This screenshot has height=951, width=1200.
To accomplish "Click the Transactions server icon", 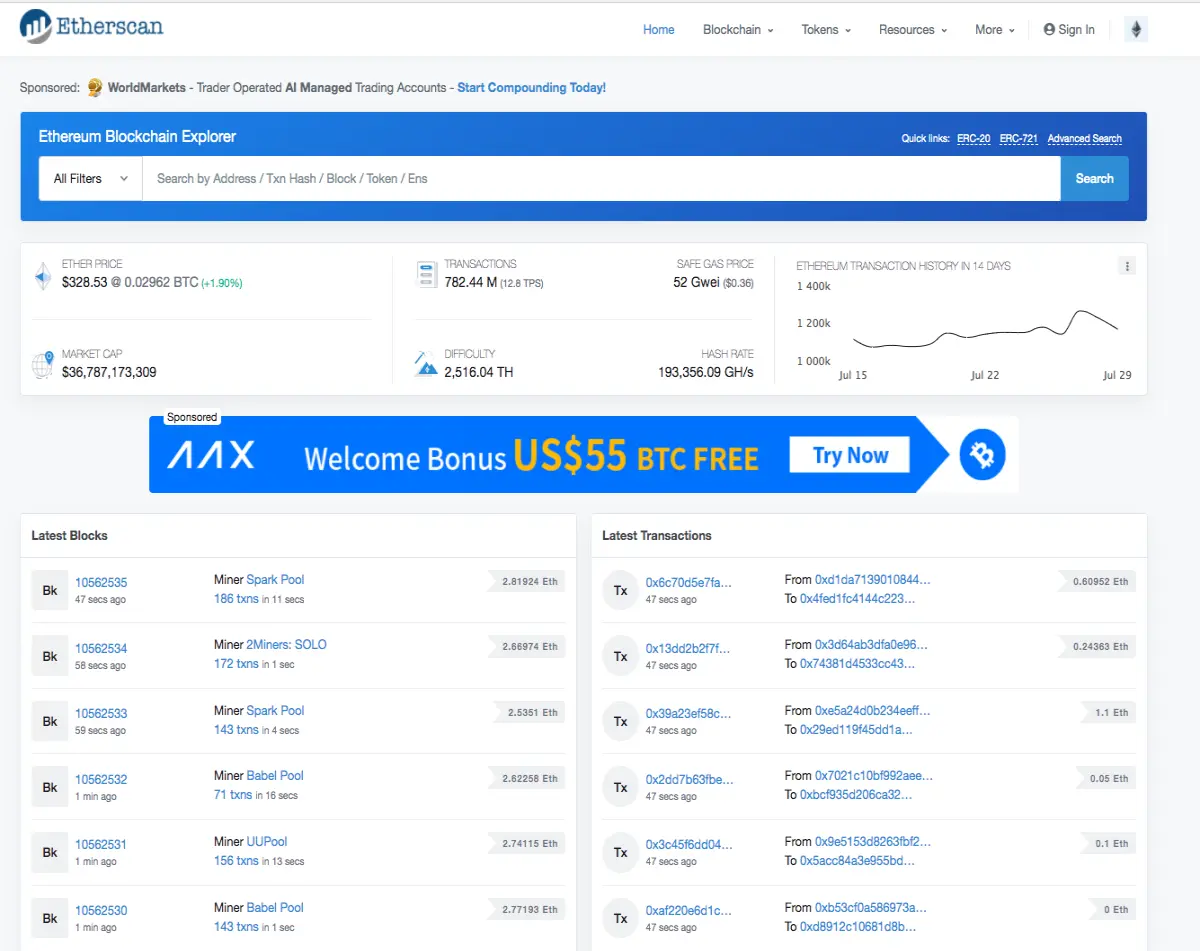I will click(x=427, y=275).
